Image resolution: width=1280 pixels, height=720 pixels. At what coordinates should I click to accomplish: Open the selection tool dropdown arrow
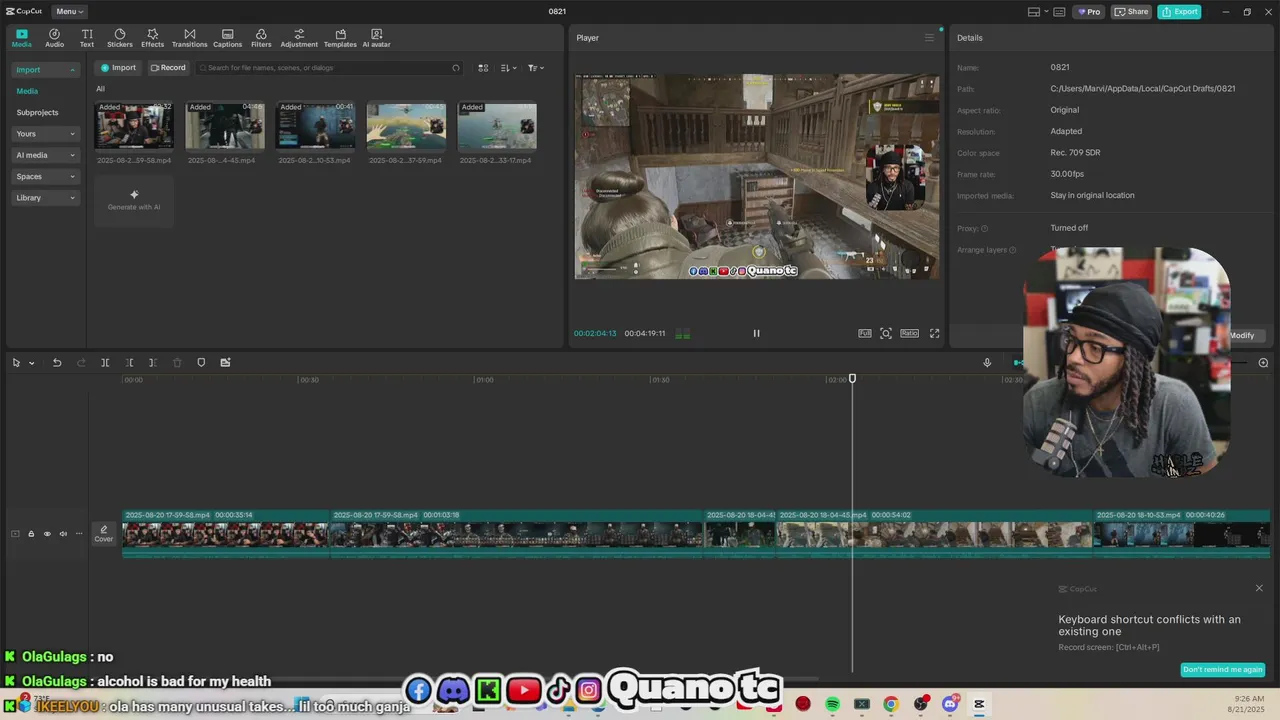coord(31,363)
